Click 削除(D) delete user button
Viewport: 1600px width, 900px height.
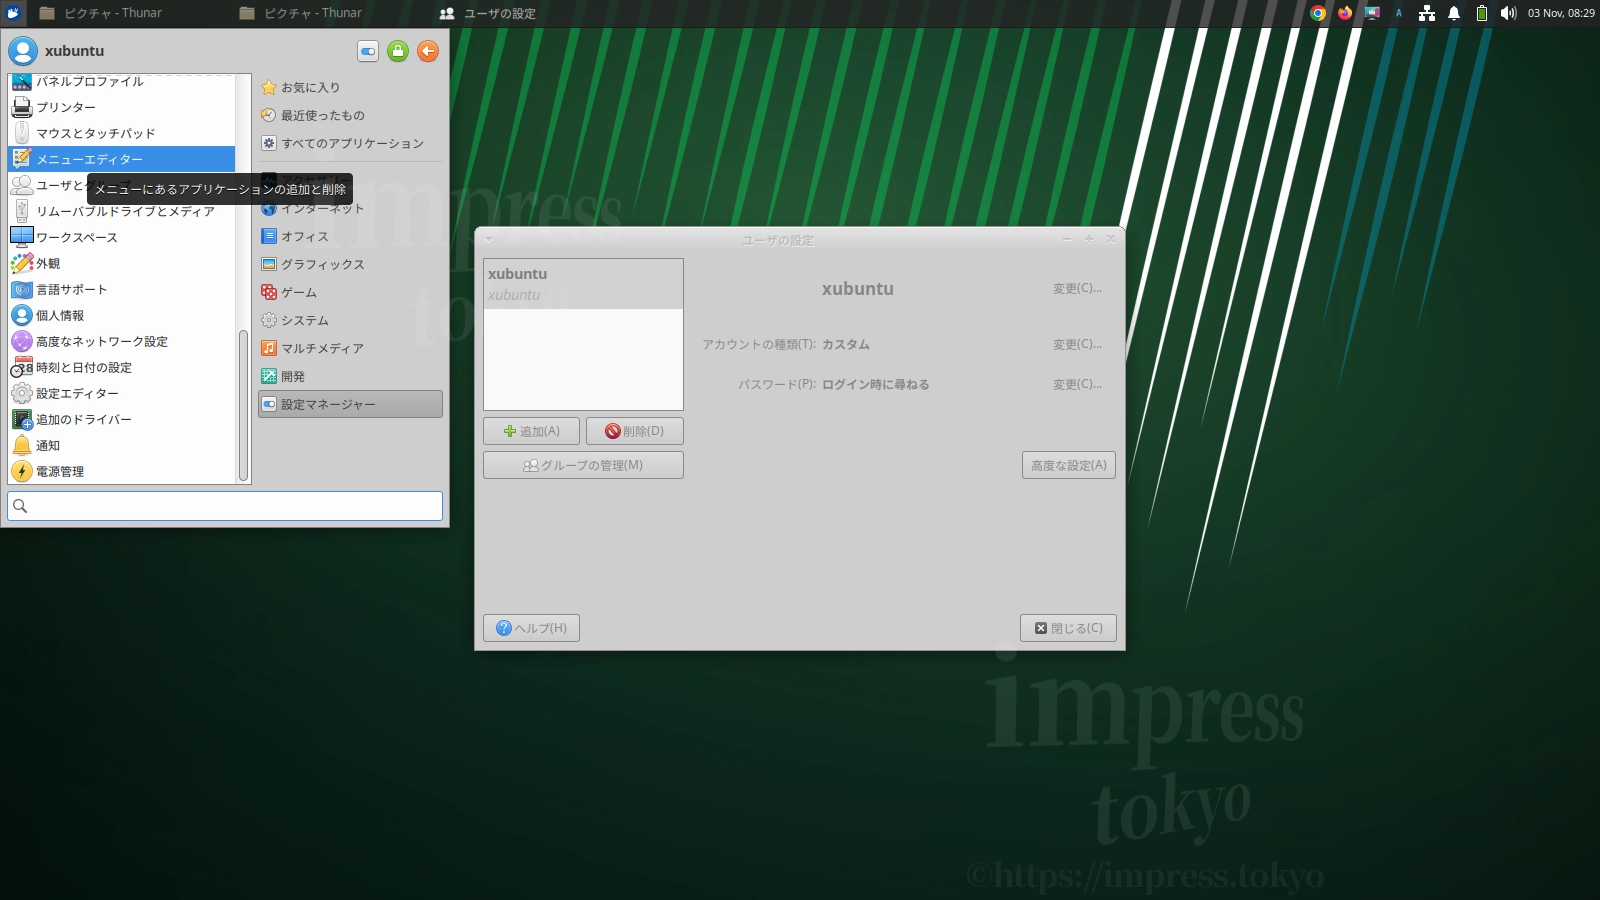pyautogui.click(x=635, y=431)
